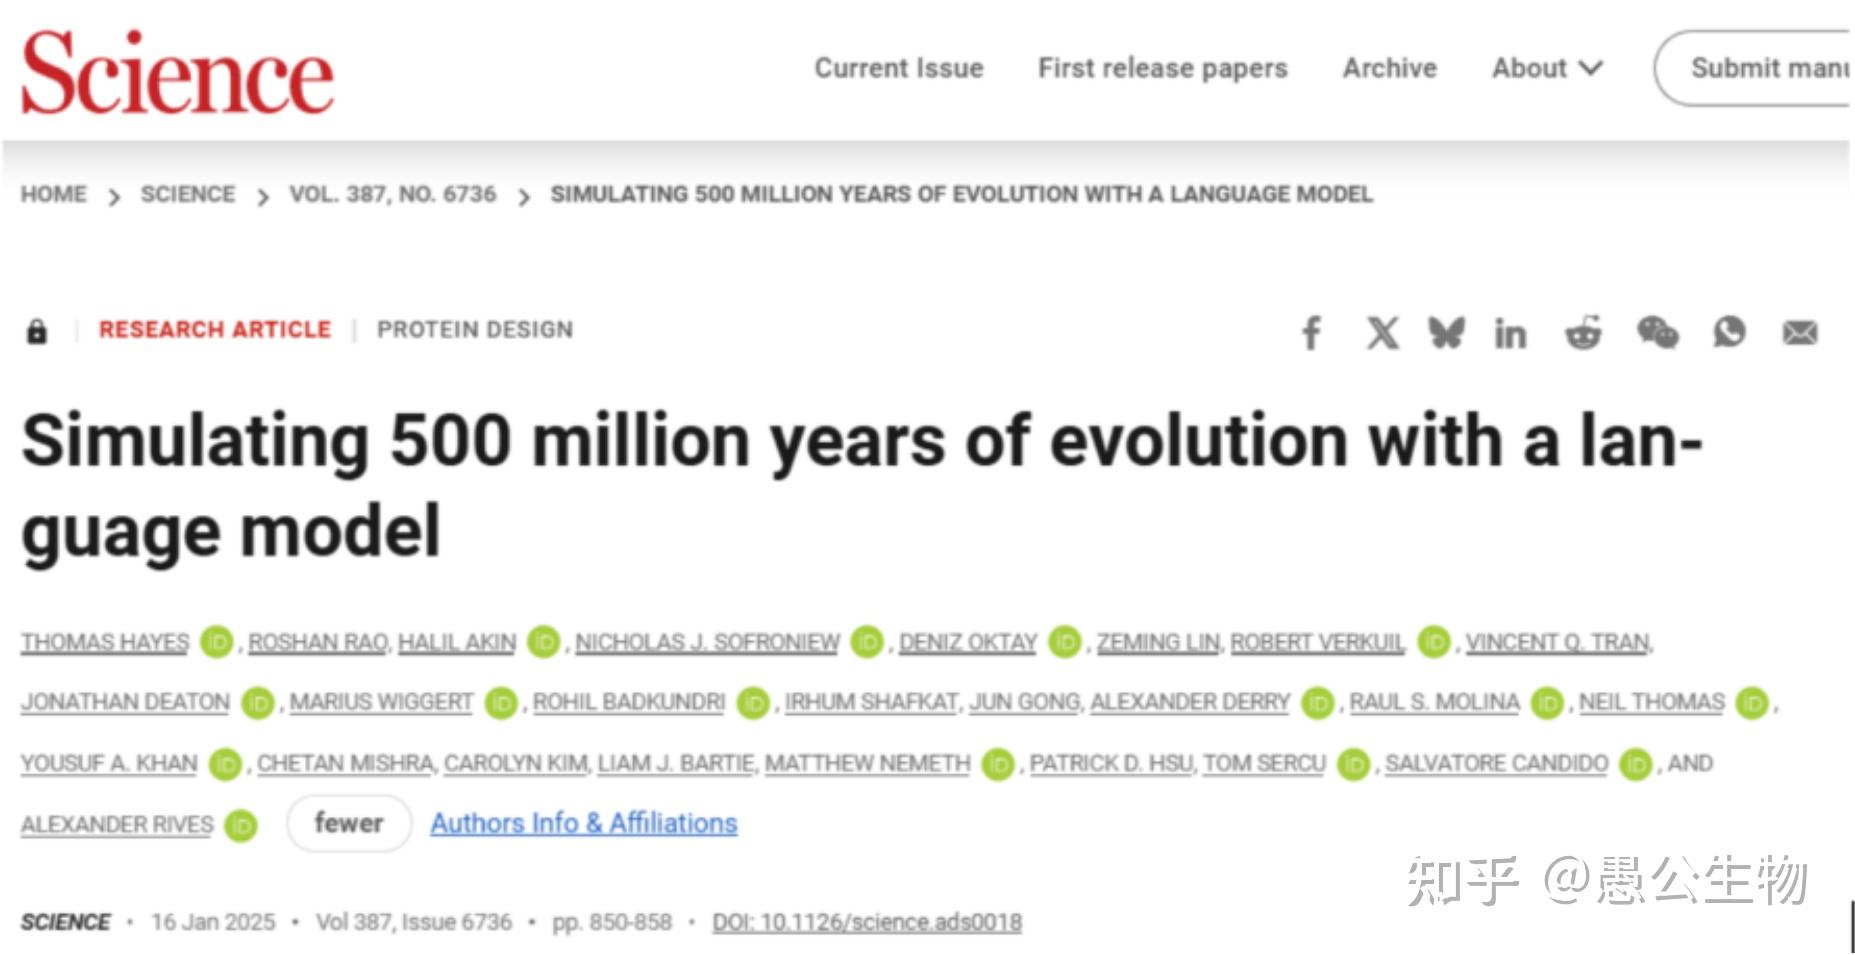Post the article to Reddit
1855x955 pixels.
(1582, 334)
